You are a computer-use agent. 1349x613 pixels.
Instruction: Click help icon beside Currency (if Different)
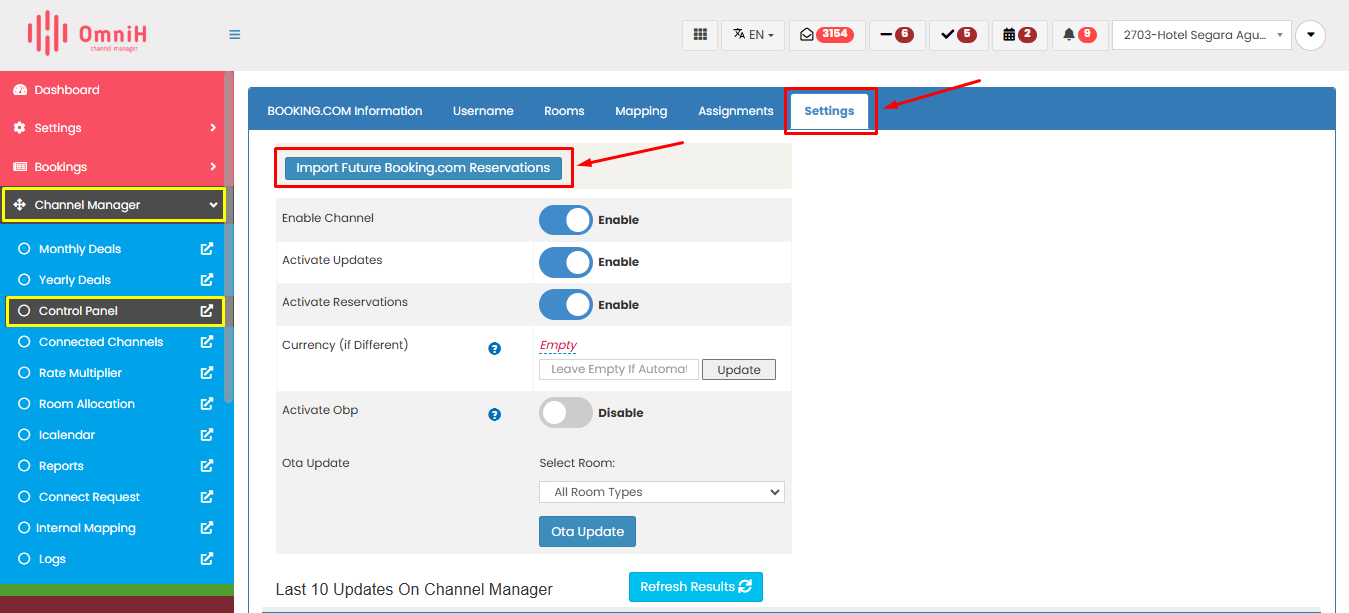coord(494,349)
